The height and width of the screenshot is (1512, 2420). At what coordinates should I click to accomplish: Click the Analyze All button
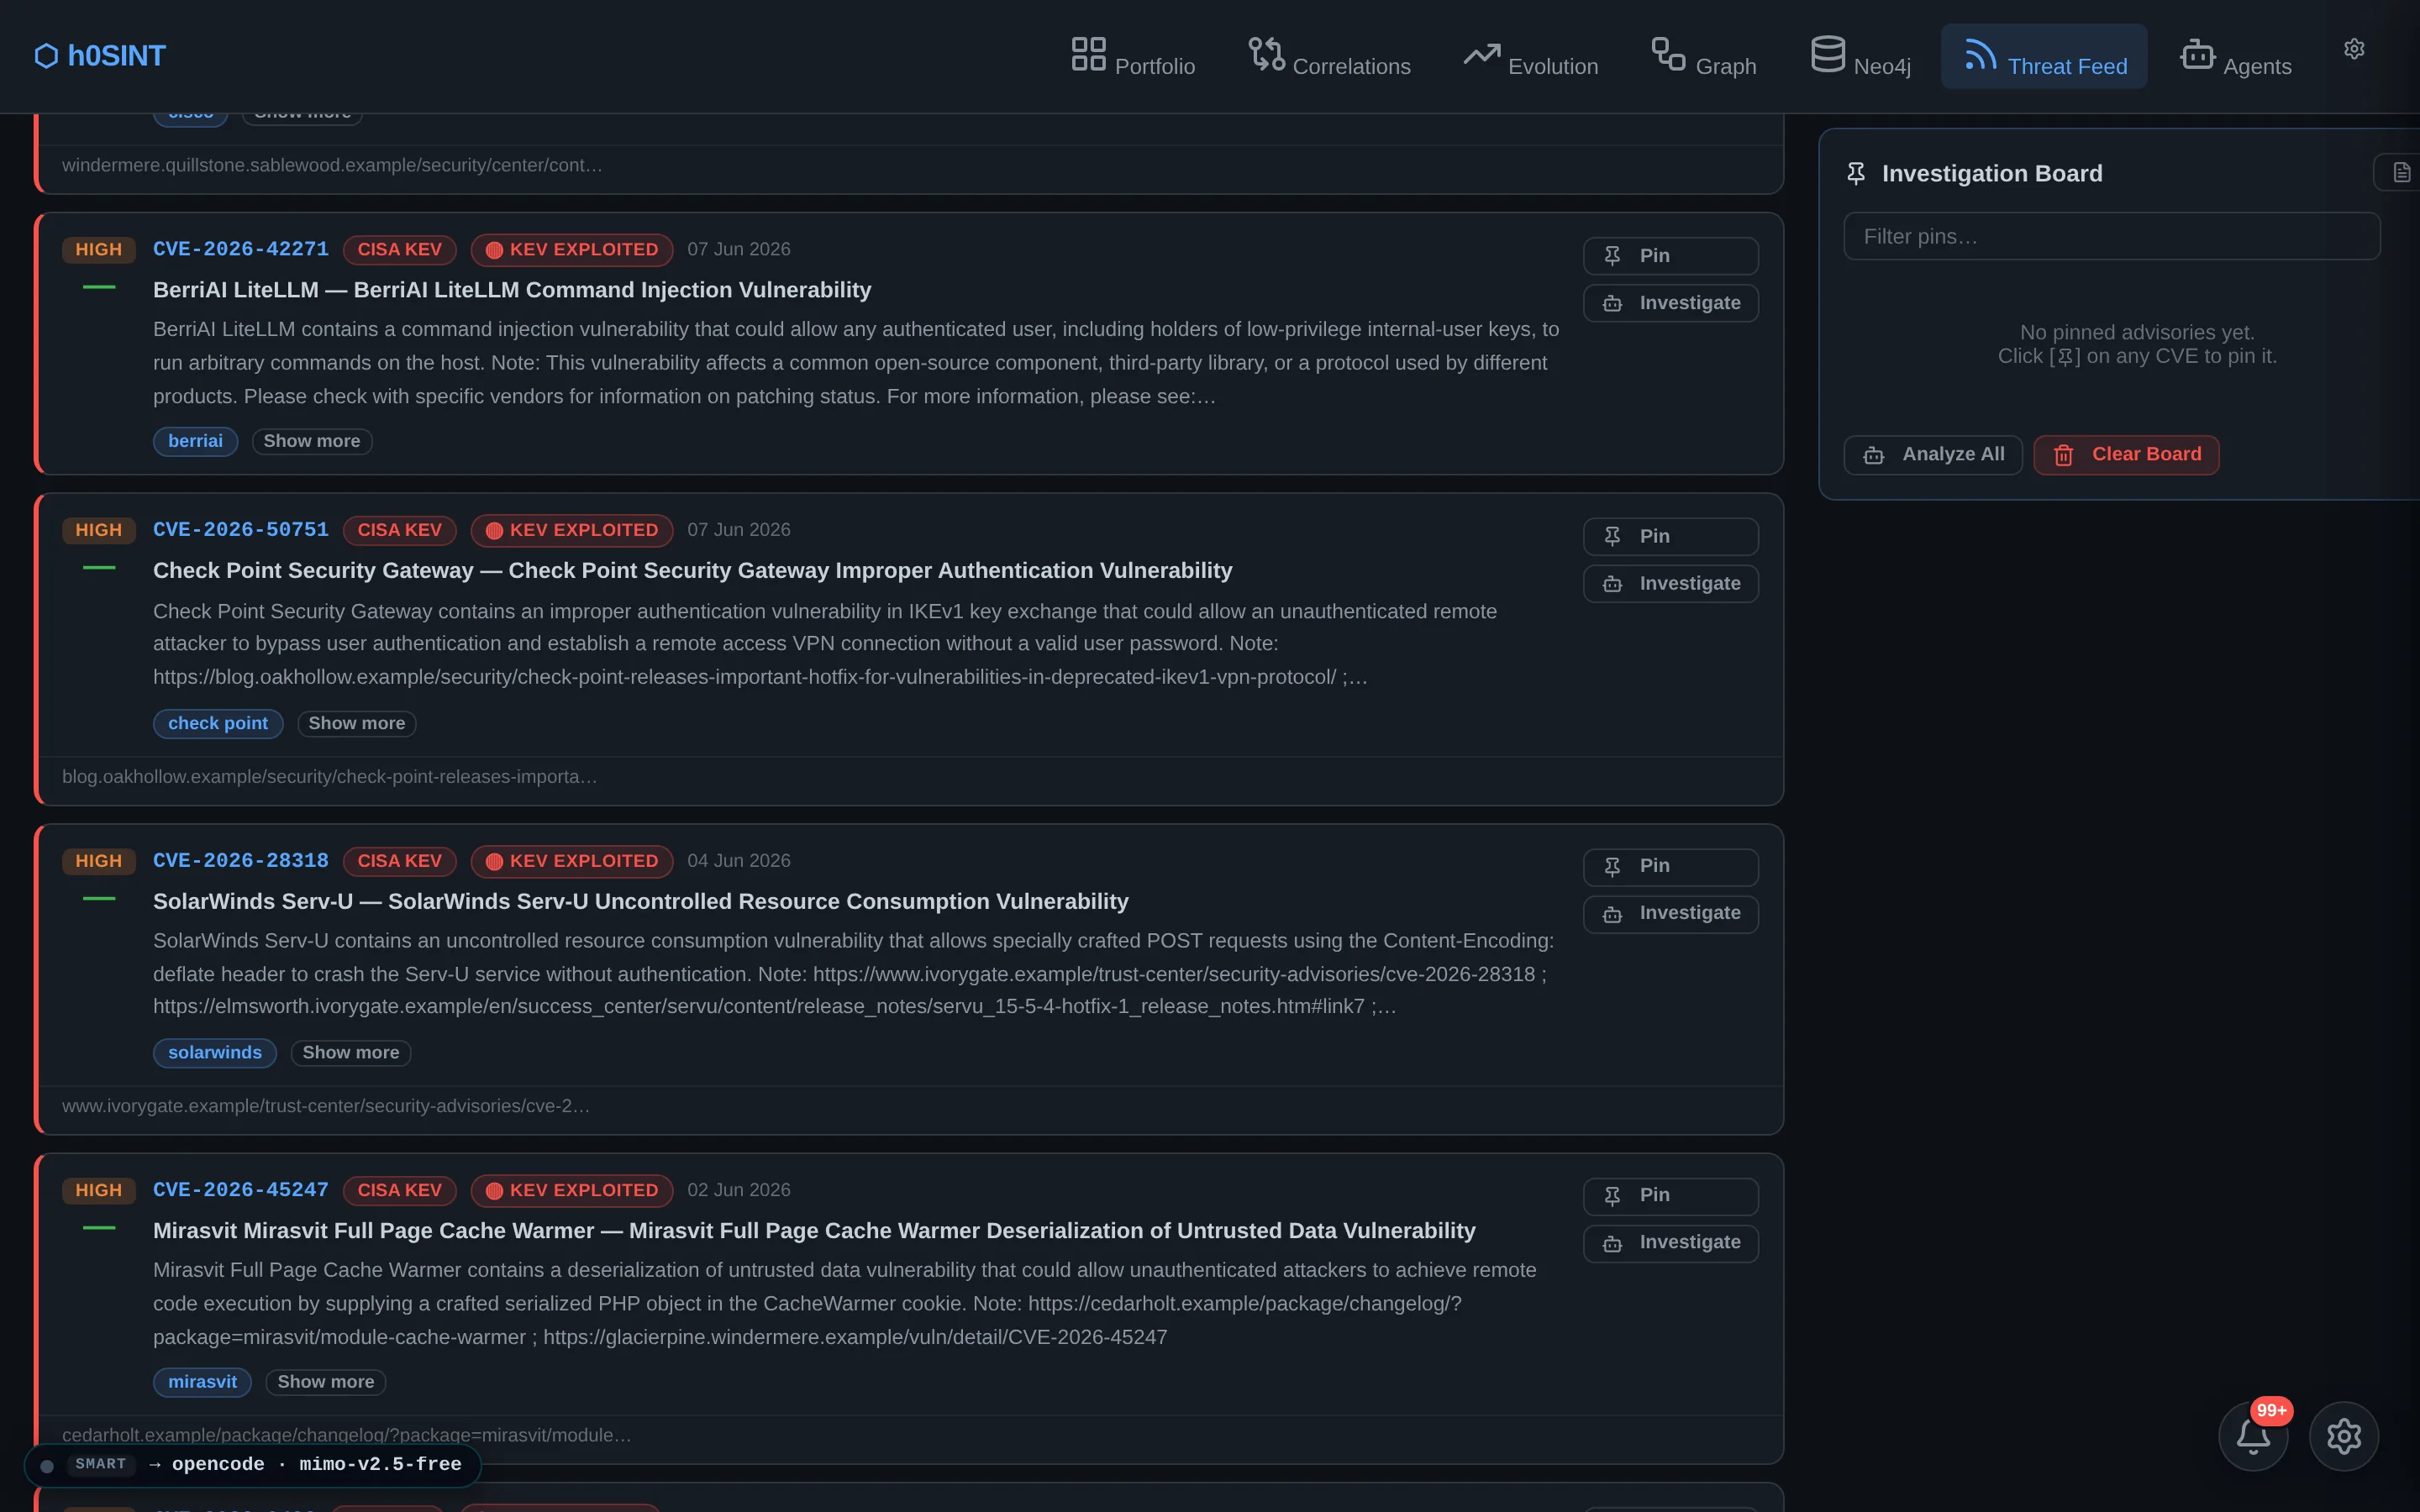point(1933,455)
